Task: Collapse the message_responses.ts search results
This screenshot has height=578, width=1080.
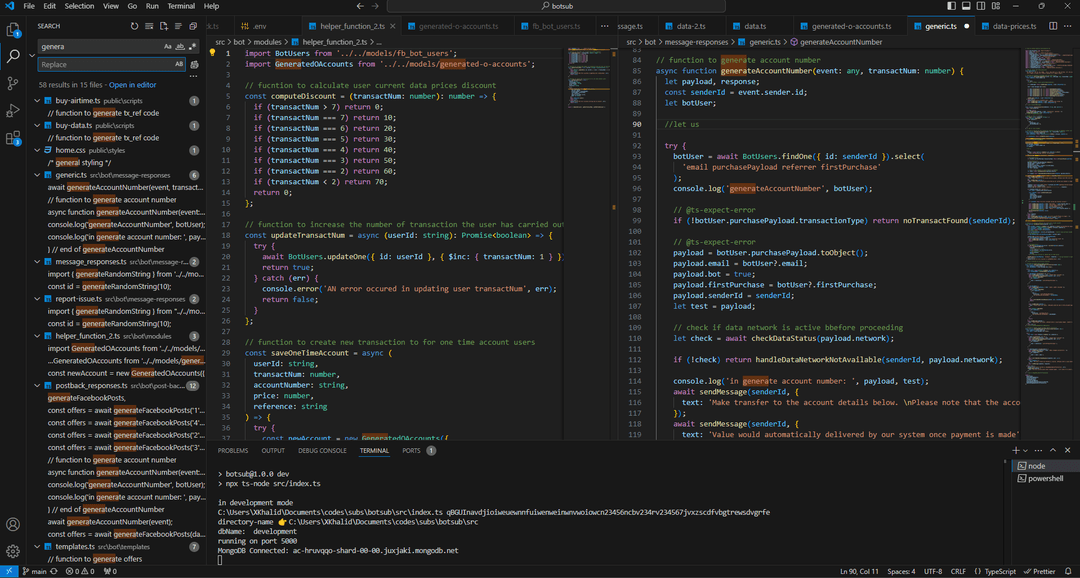Action: point(37,262)
